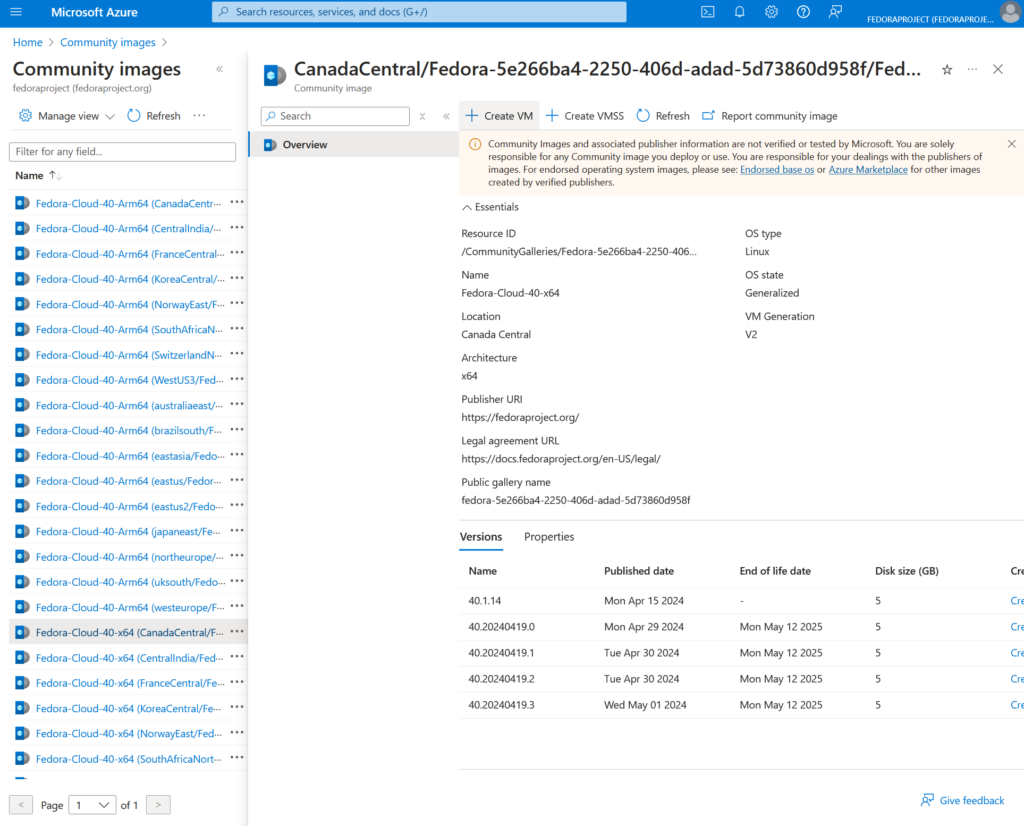Open the help question mark menu

[x=803, y=12]
